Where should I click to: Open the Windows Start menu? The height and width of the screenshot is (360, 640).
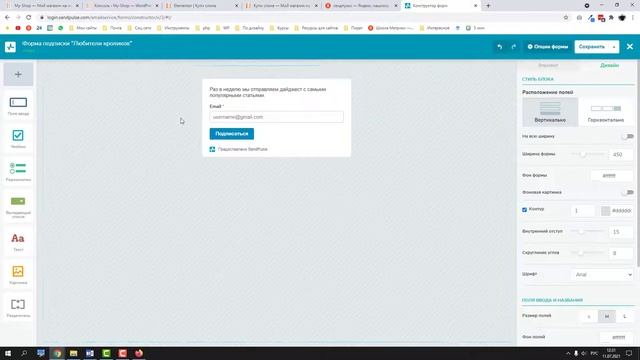(x=8, y=353)
